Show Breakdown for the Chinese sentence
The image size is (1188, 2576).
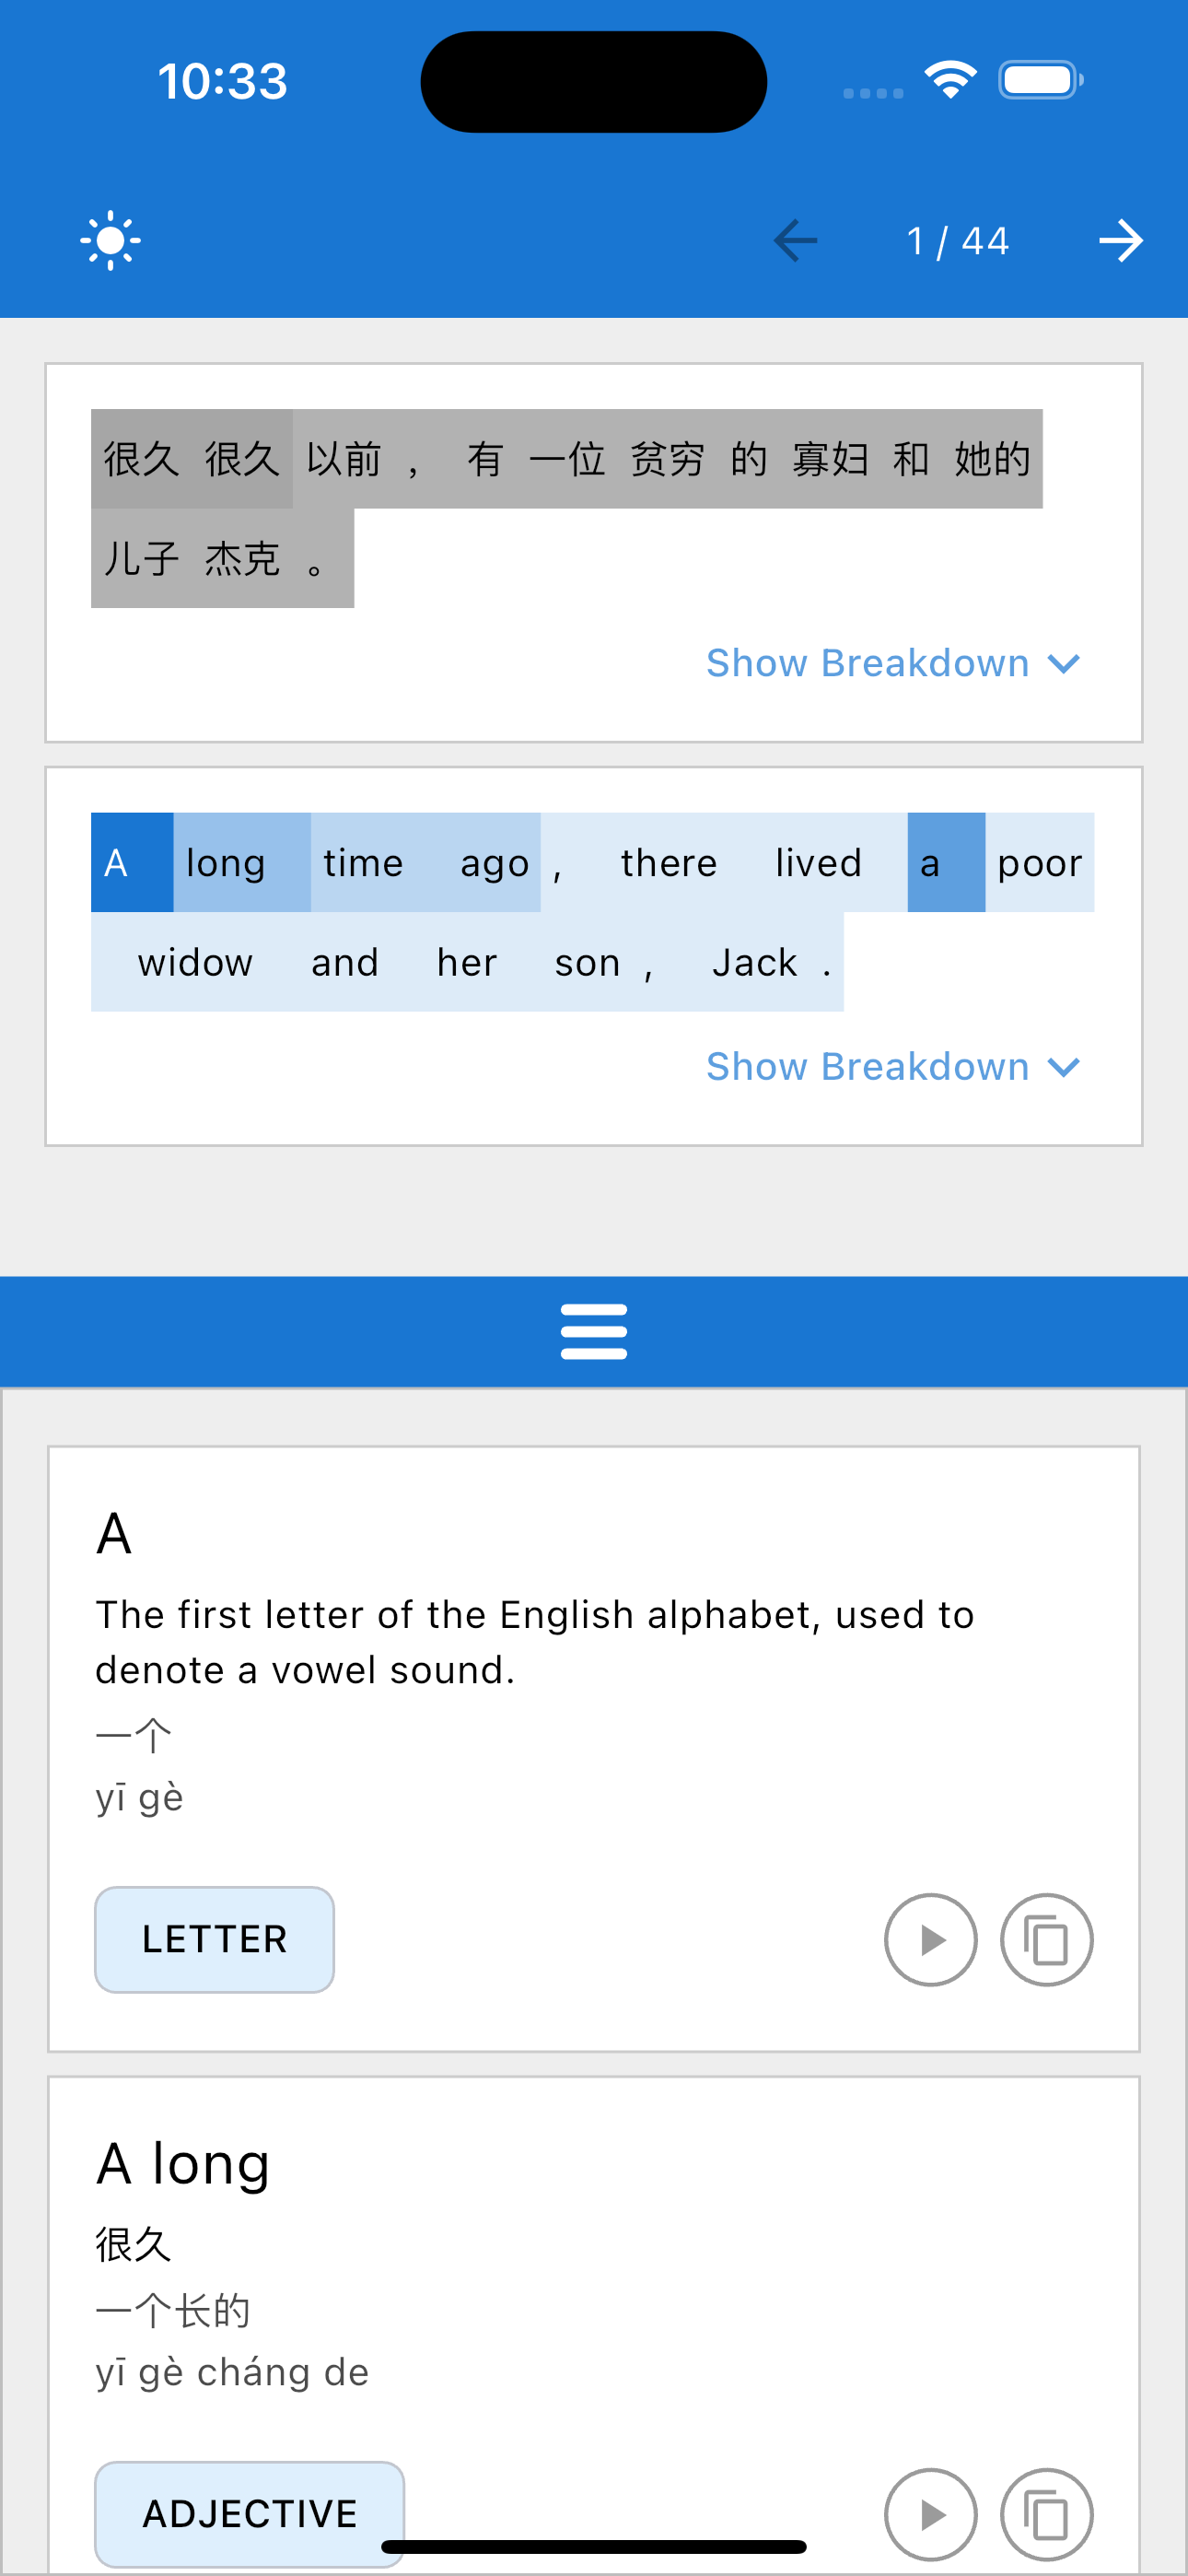(x=892, y=663)
